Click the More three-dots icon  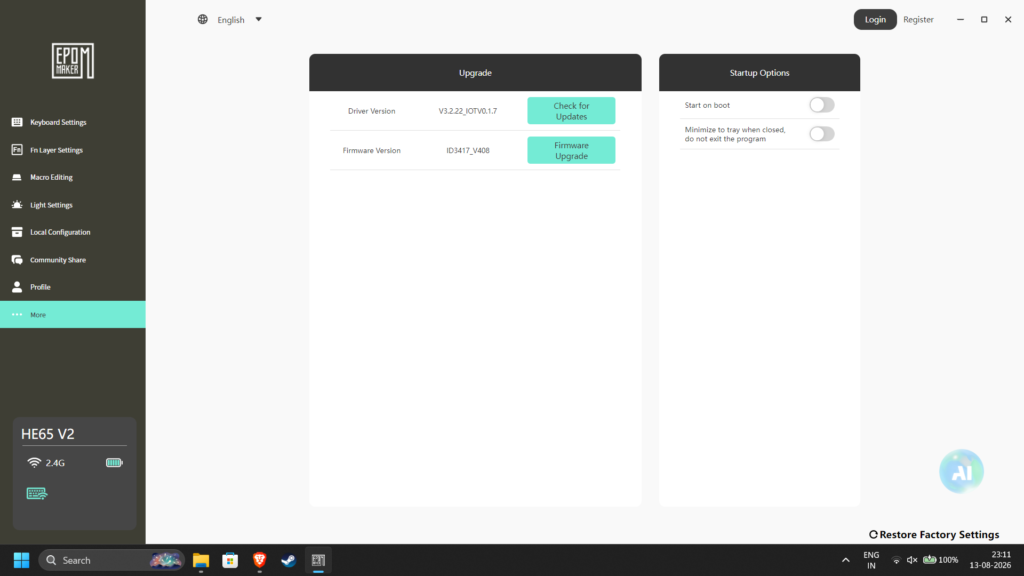17,314
